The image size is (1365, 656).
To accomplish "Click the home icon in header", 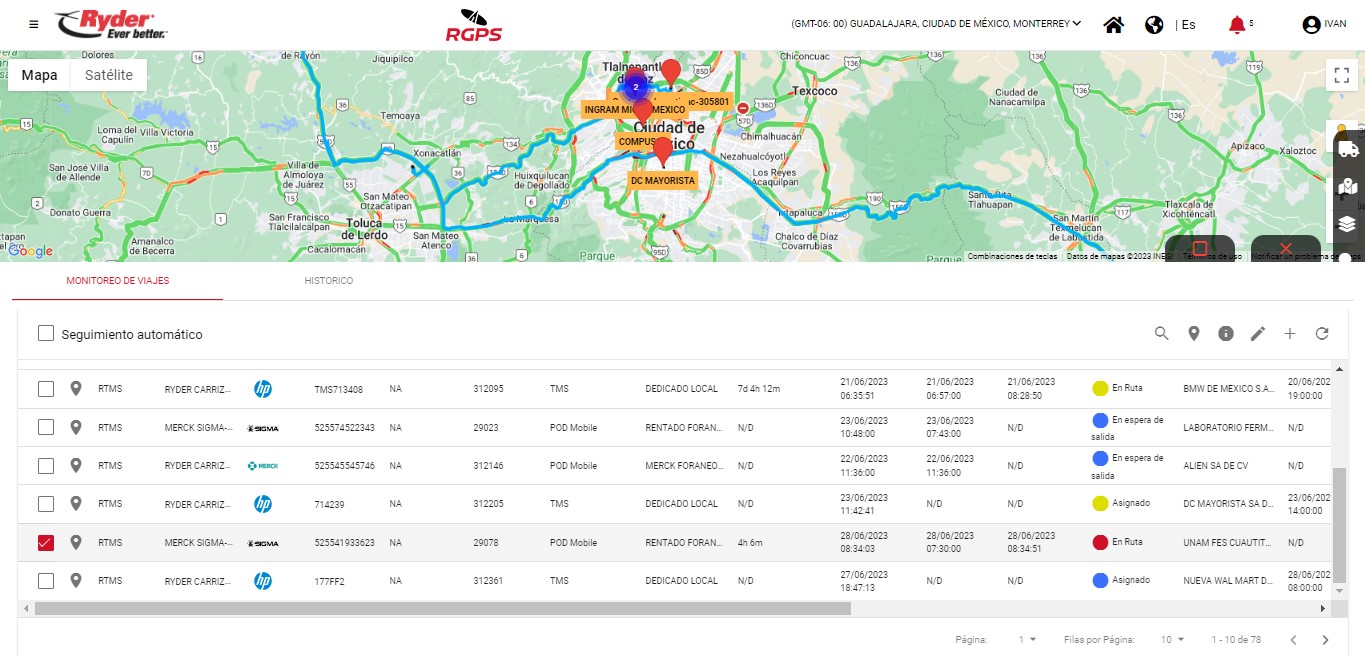I will coord(1113,25).
